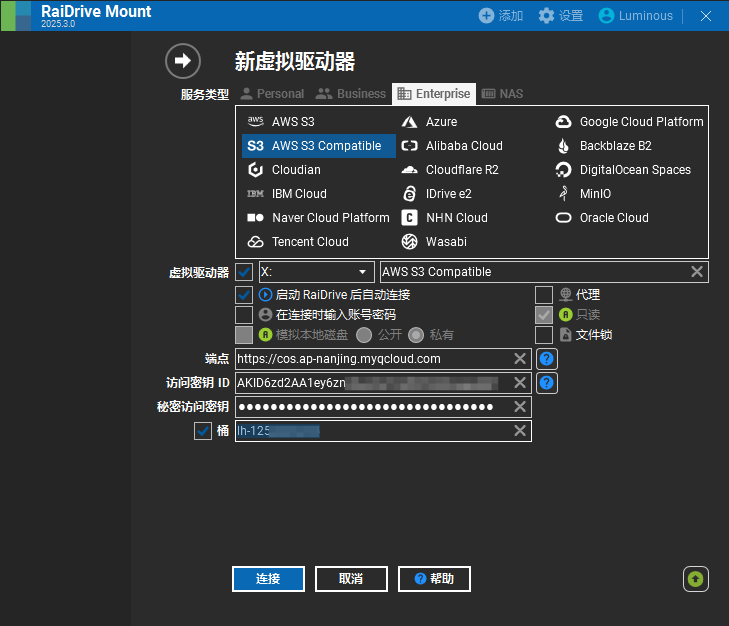Viewport: 729px width, 626px height.
Task: Enable entering credentials at connect time
Action: click(244, 315)
